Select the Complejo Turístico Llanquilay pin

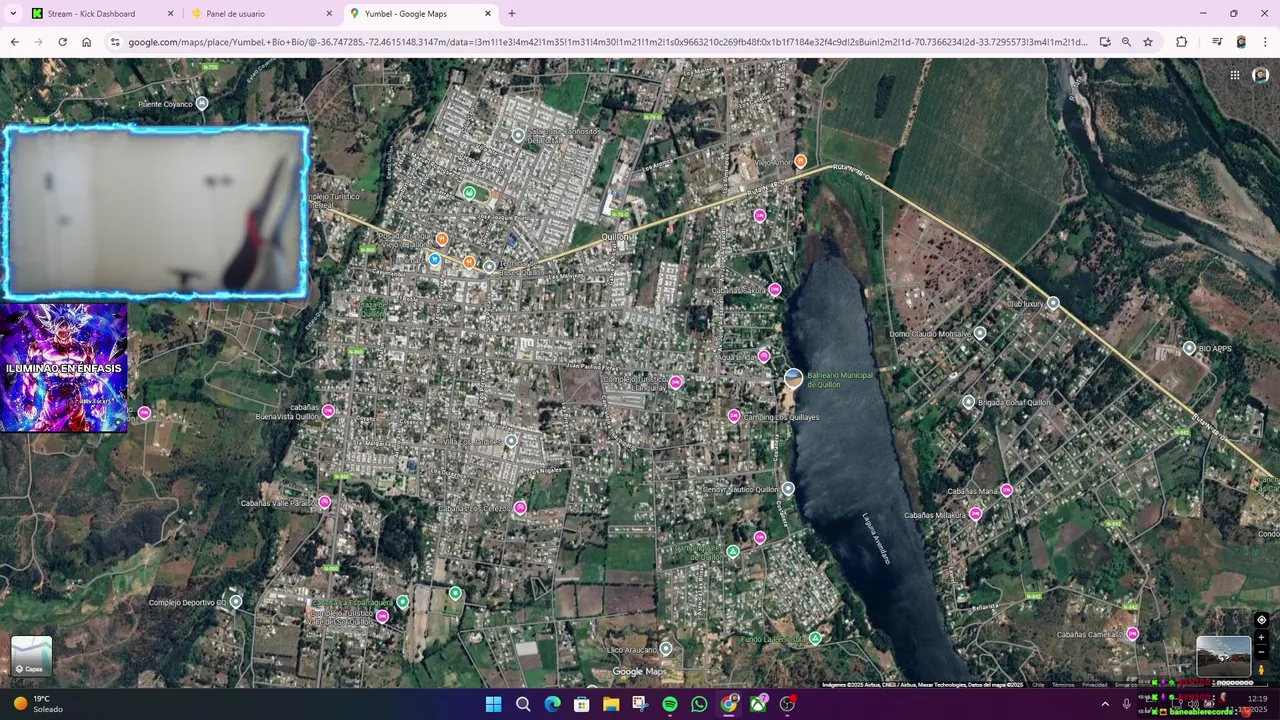(676, 382)
